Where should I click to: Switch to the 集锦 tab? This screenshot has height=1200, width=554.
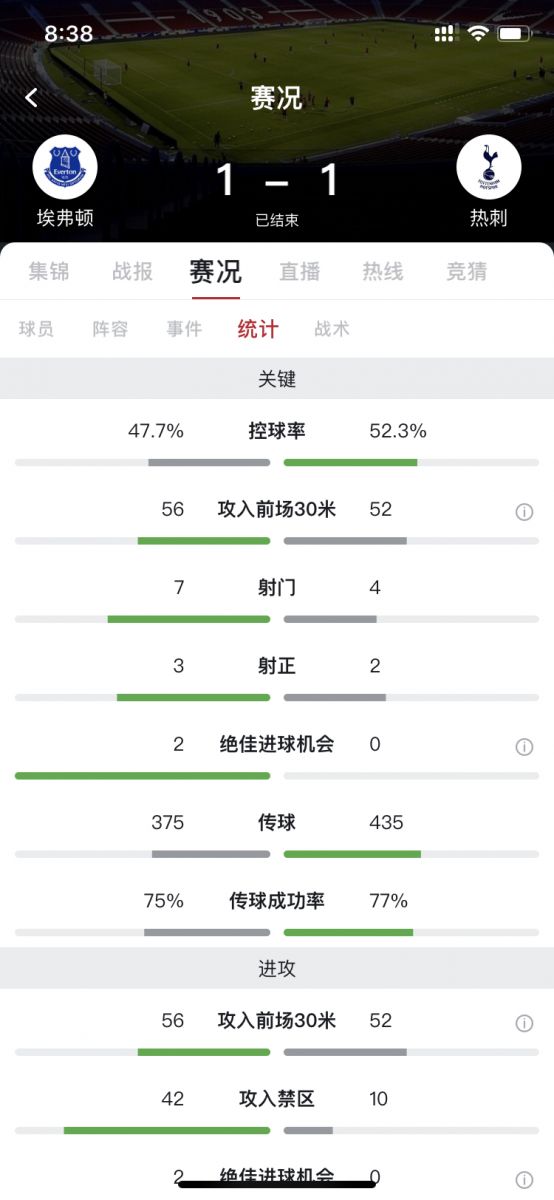coord(48,271)
